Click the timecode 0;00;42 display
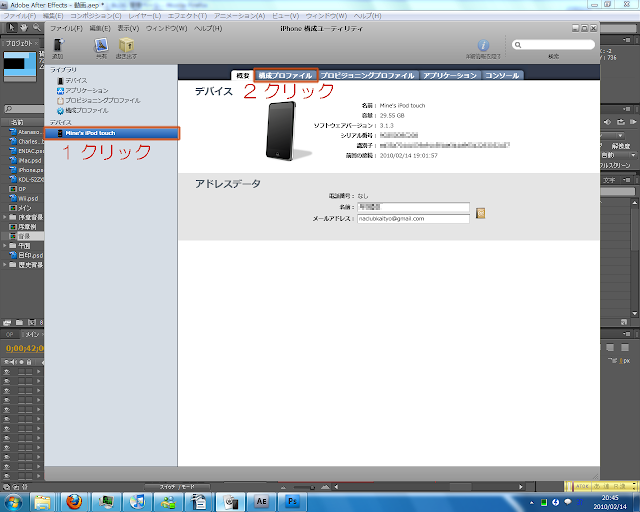The width and height of the screenshot is (640, 512). click(24, 348)
